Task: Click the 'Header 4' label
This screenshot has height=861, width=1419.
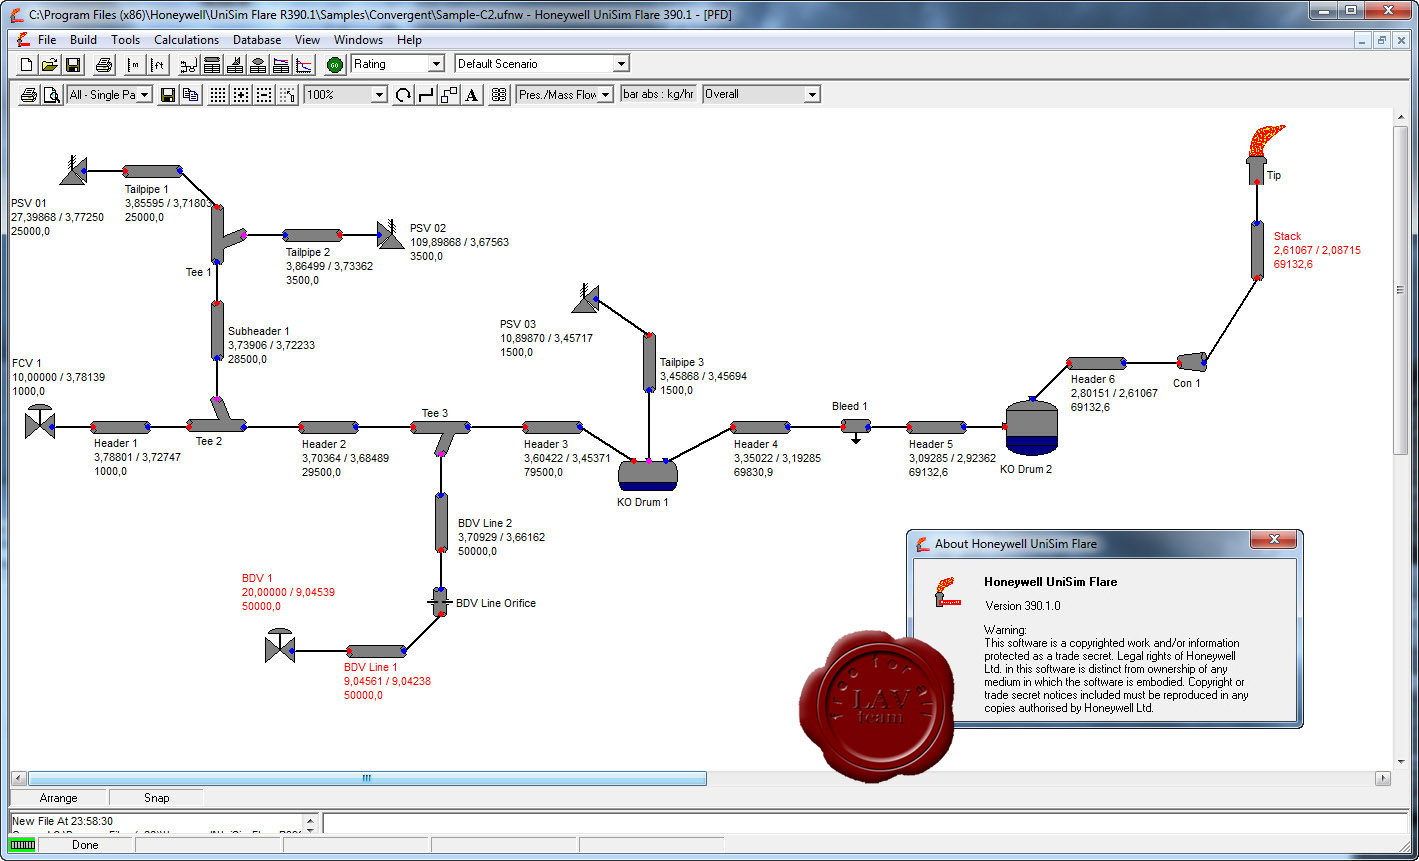Action: click(x=755, y=444)
